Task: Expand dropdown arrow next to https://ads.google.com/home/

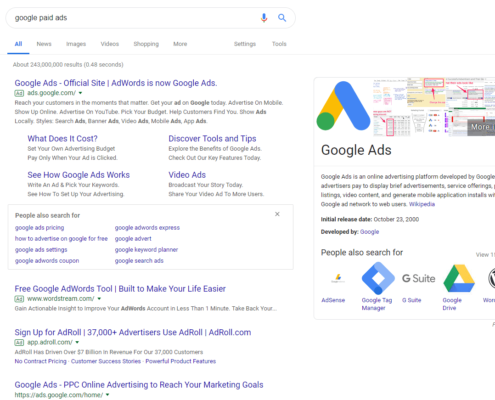Action: (x=107, y=395)
